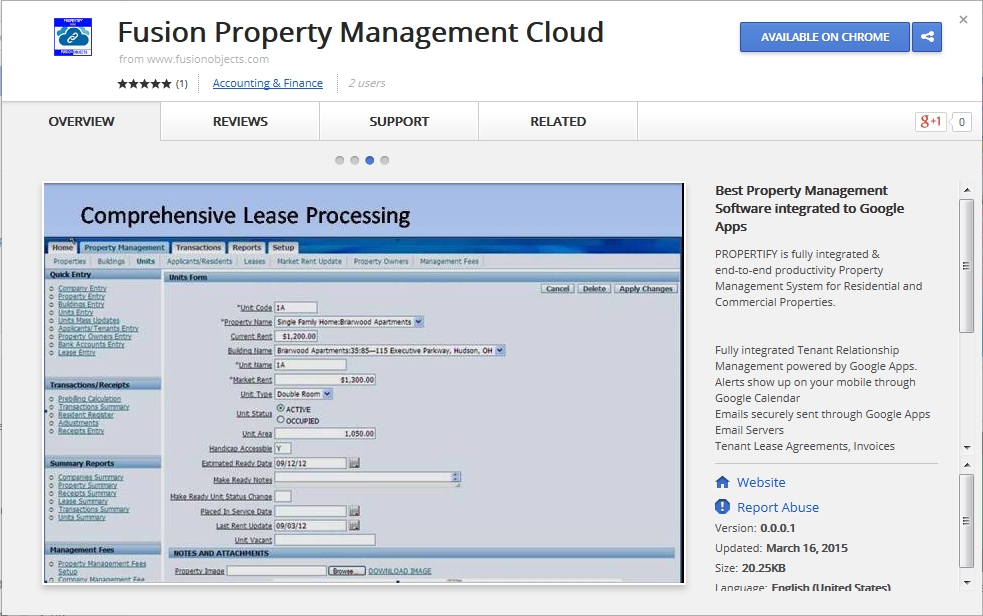The width and height of the screenshot is (983, 616).
Task: Click the Google +1 button
Action: [930, 122]
